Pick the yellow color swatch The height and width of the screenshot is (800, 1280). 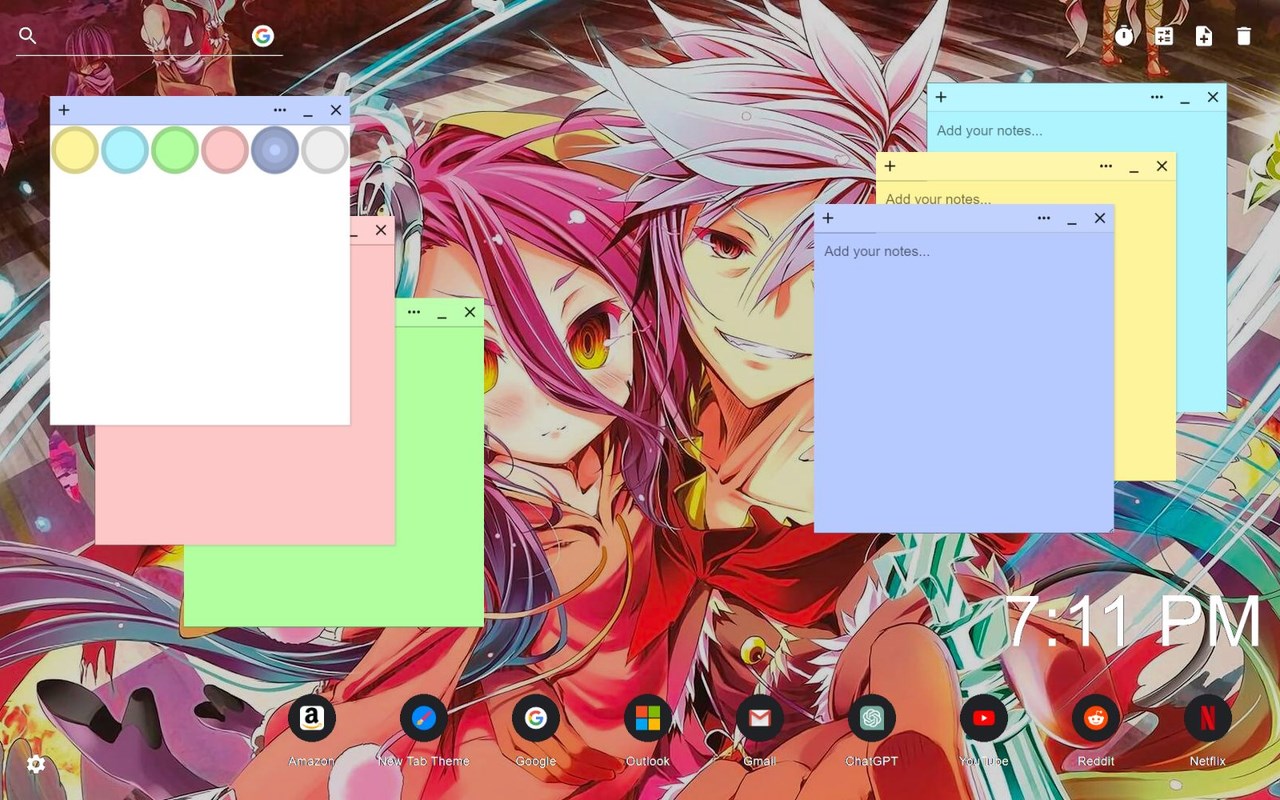75,150
